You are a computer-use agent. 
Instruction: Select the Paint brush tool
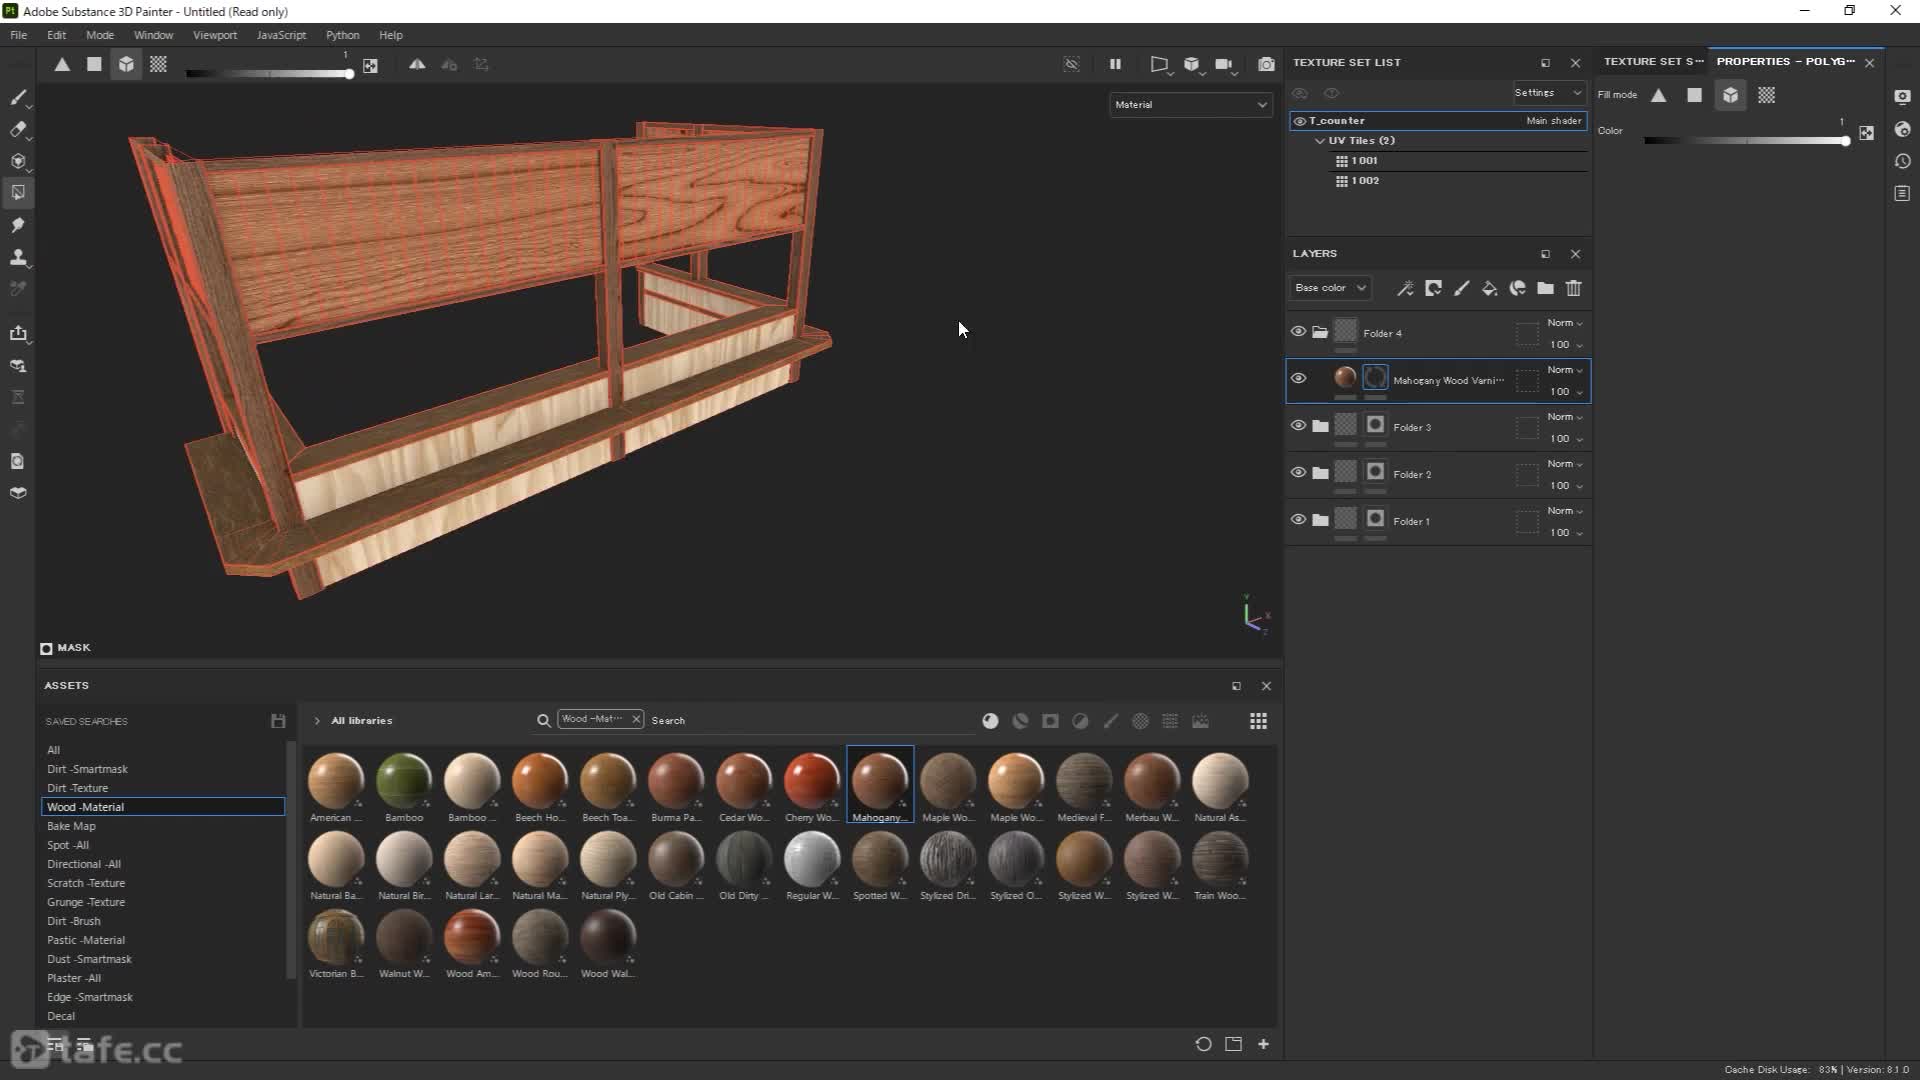pyautogui.click(x=18, y=97)
